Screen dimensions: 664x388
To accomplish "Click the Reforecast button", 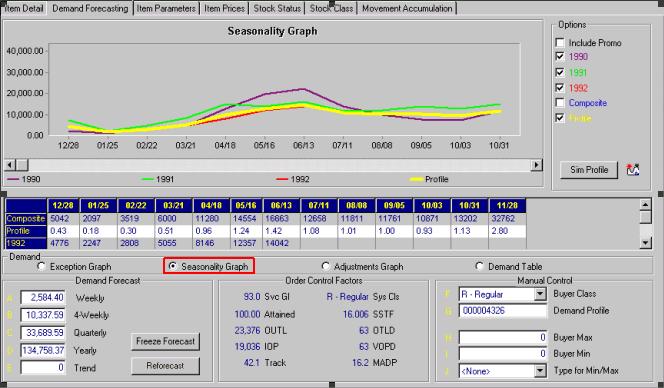I will click(x=166, y=366).
